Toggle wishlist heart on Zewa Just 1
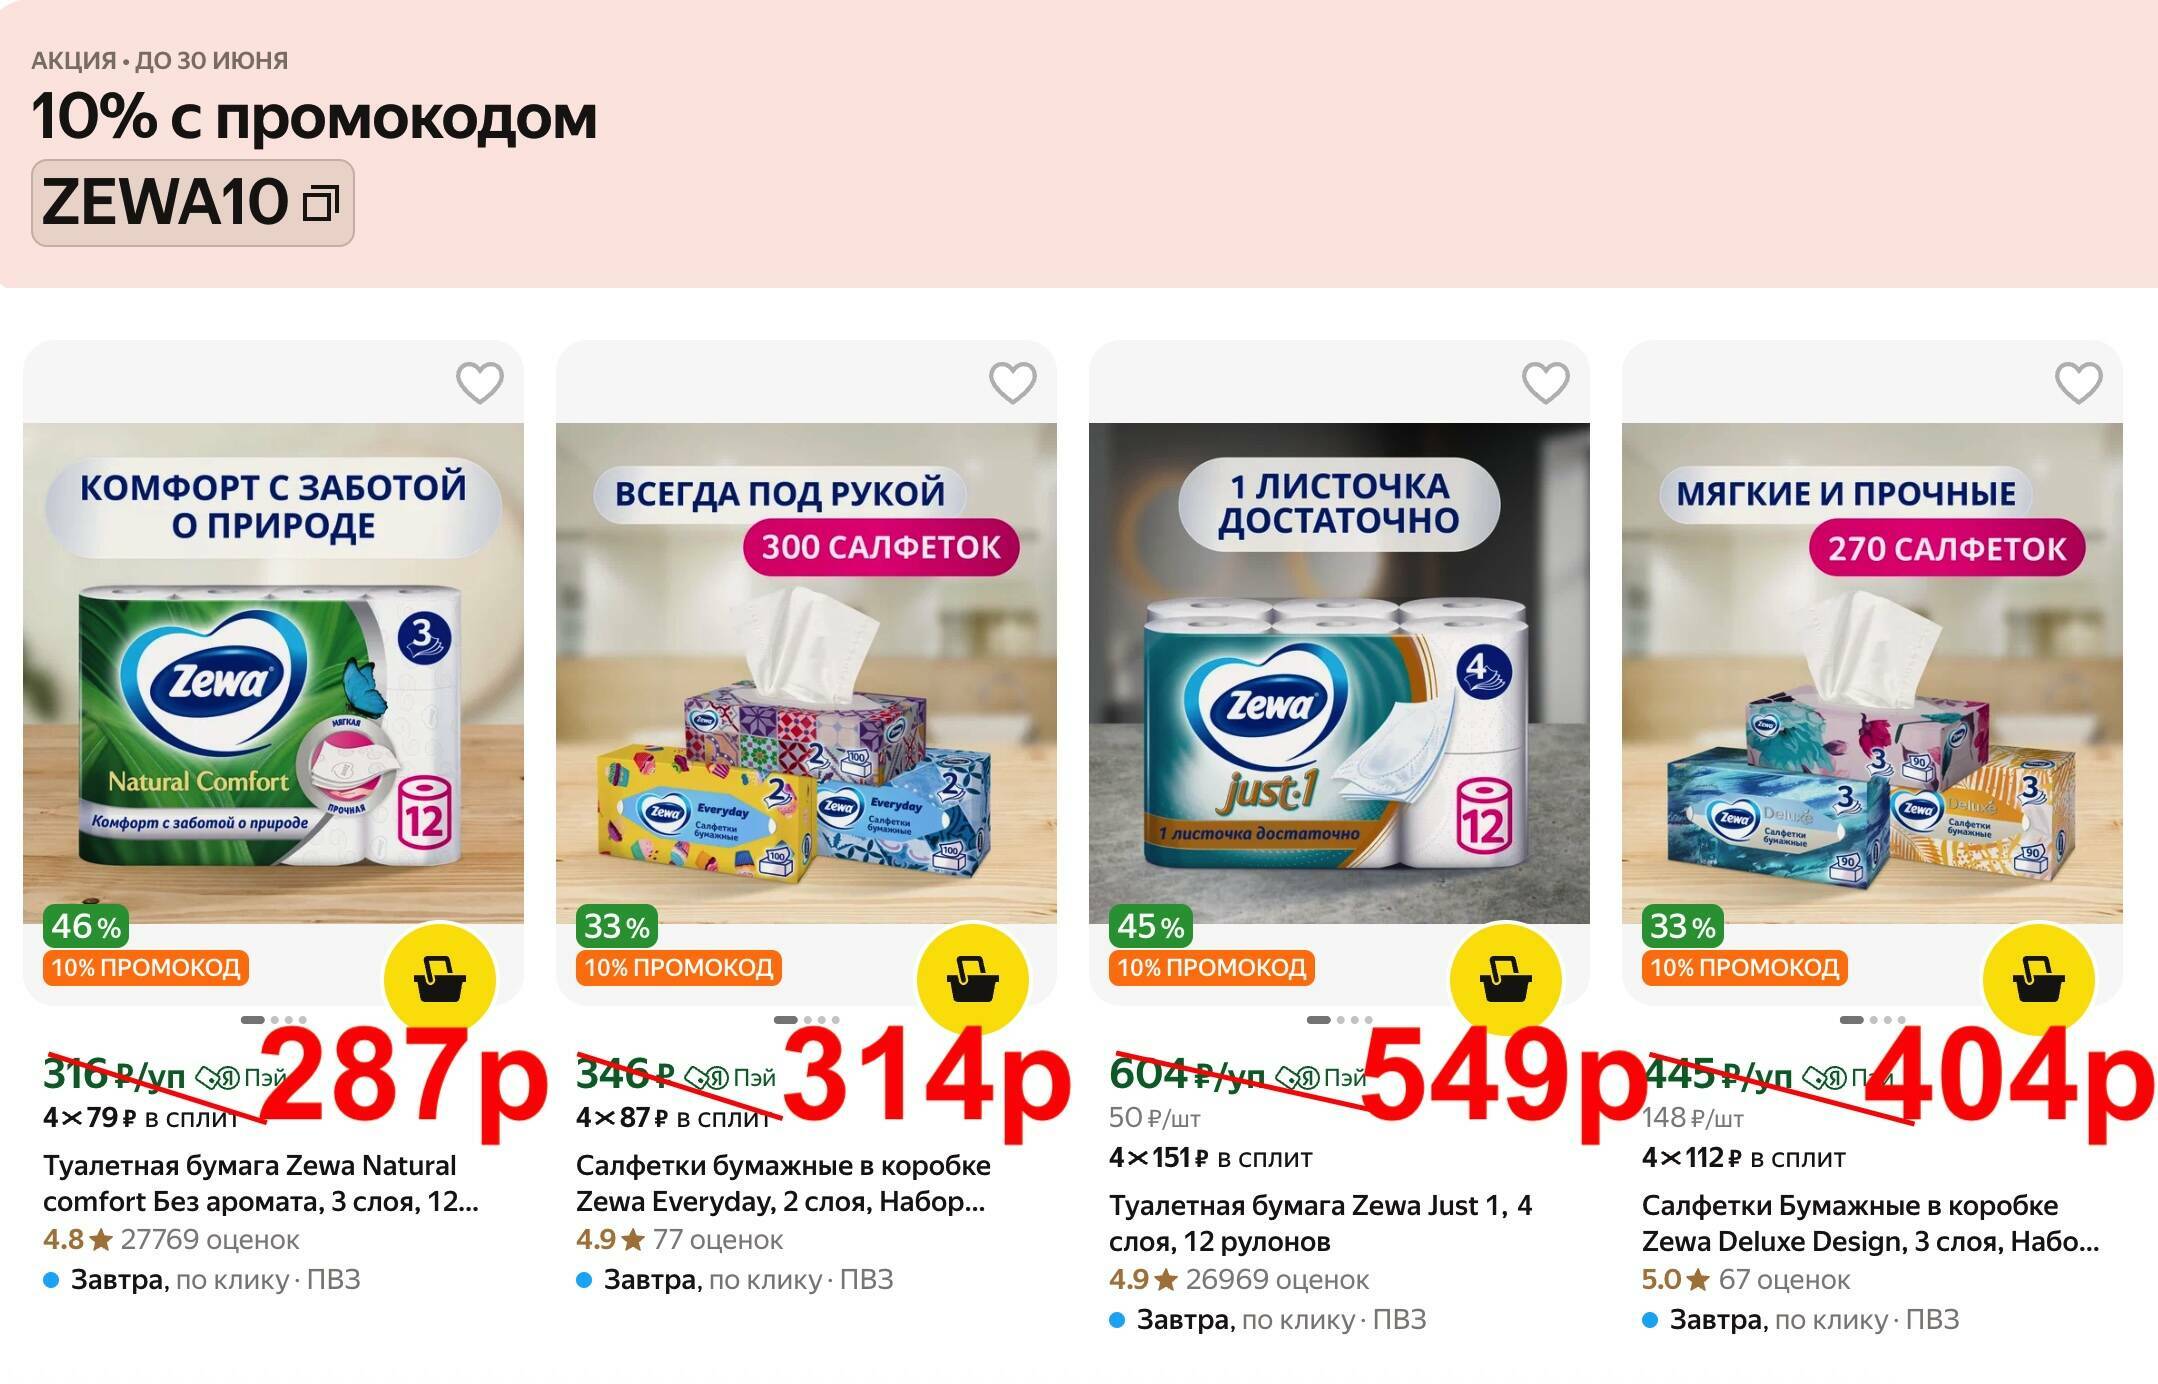This screenshot has width=2158, height=1384. pyautogui.click(x=1546, y=383)
